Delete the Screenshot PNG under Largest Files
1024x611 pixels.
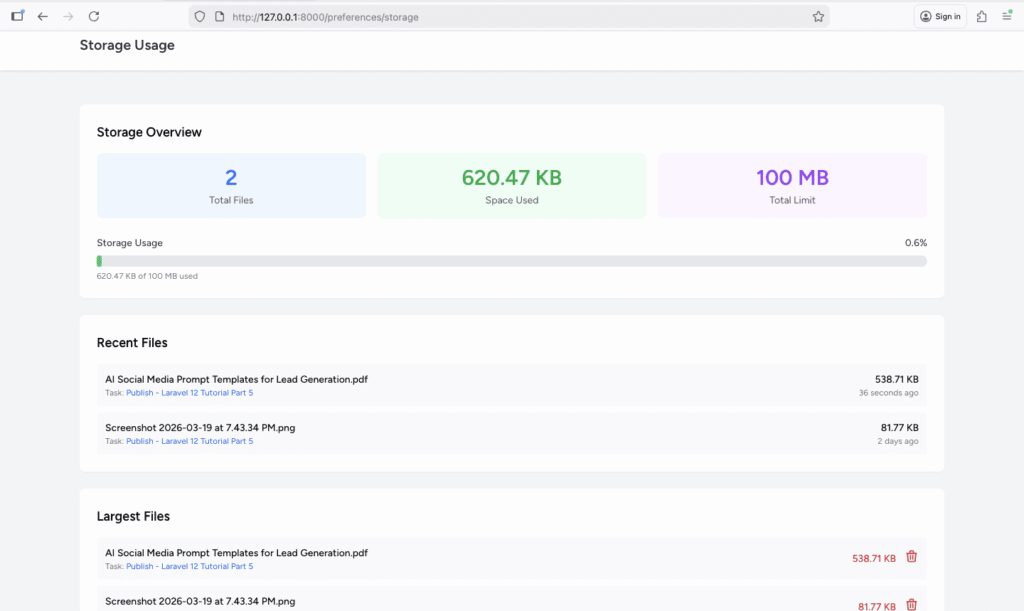(911, 604)
